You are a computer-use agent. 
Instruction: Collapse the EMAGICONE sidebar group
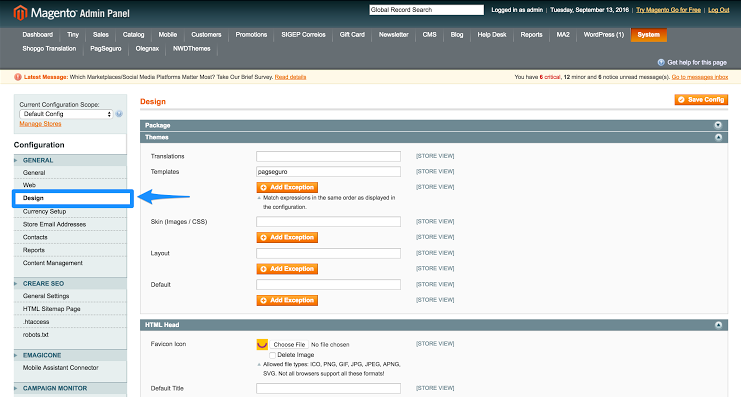70,355
